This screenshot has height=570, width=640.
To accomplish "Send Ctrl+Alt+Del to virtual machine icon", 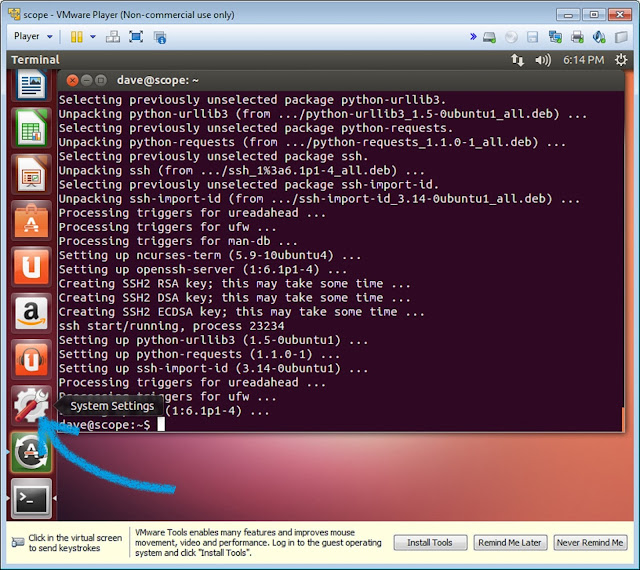I will pos(113,37).
